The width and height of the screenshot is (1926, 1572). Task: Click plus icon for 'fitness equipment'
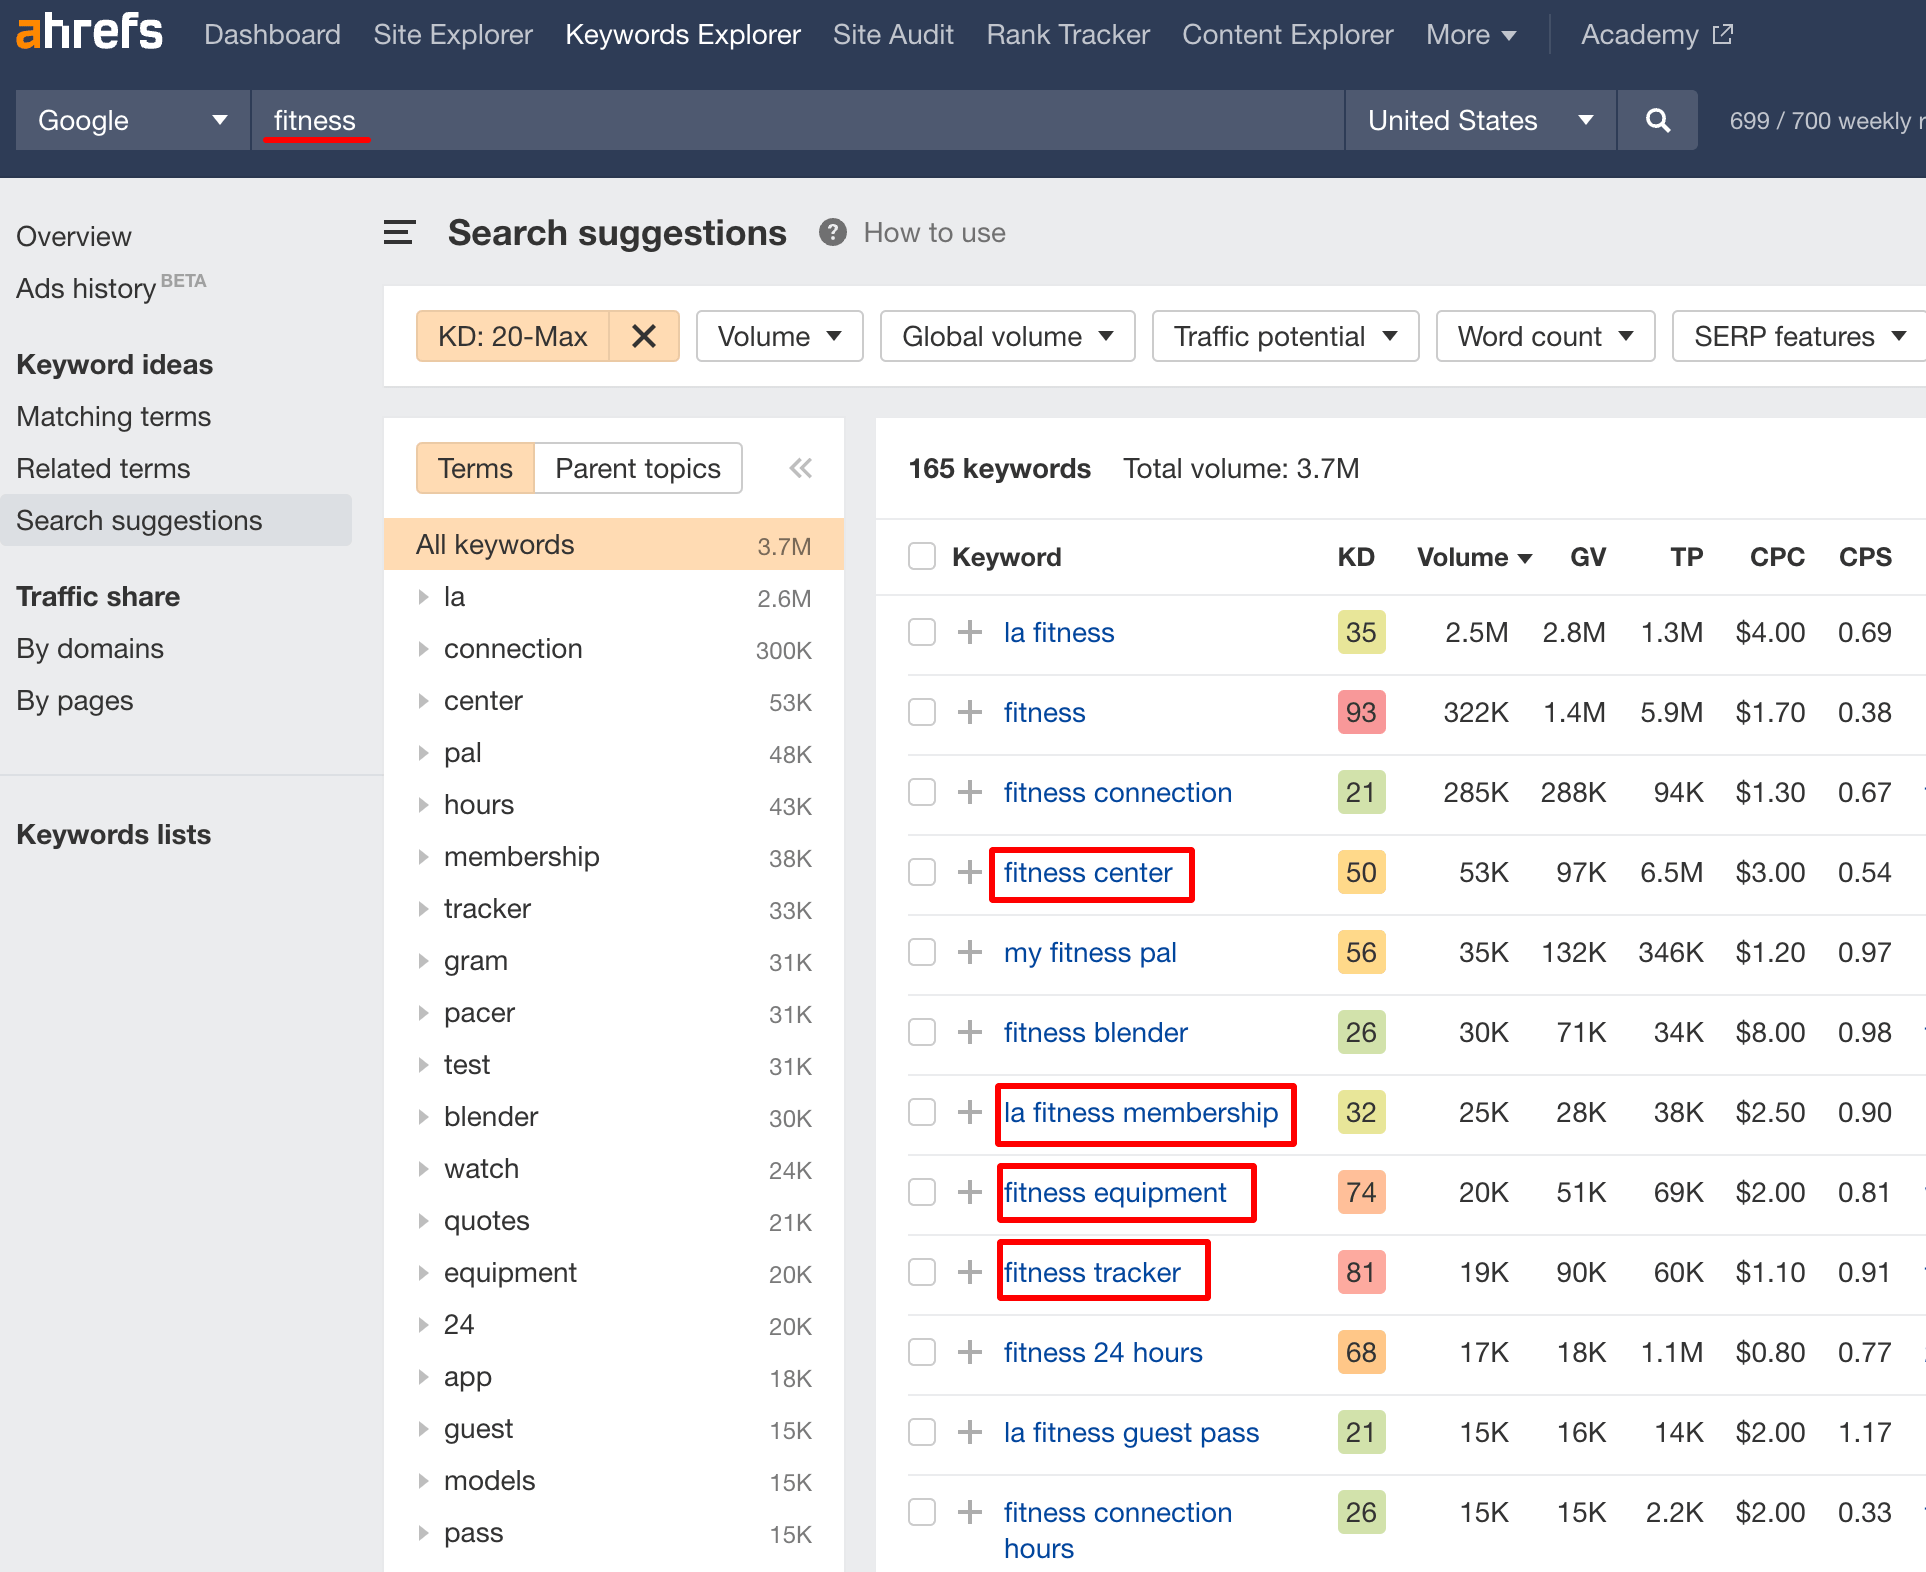tap(969, 1192)
